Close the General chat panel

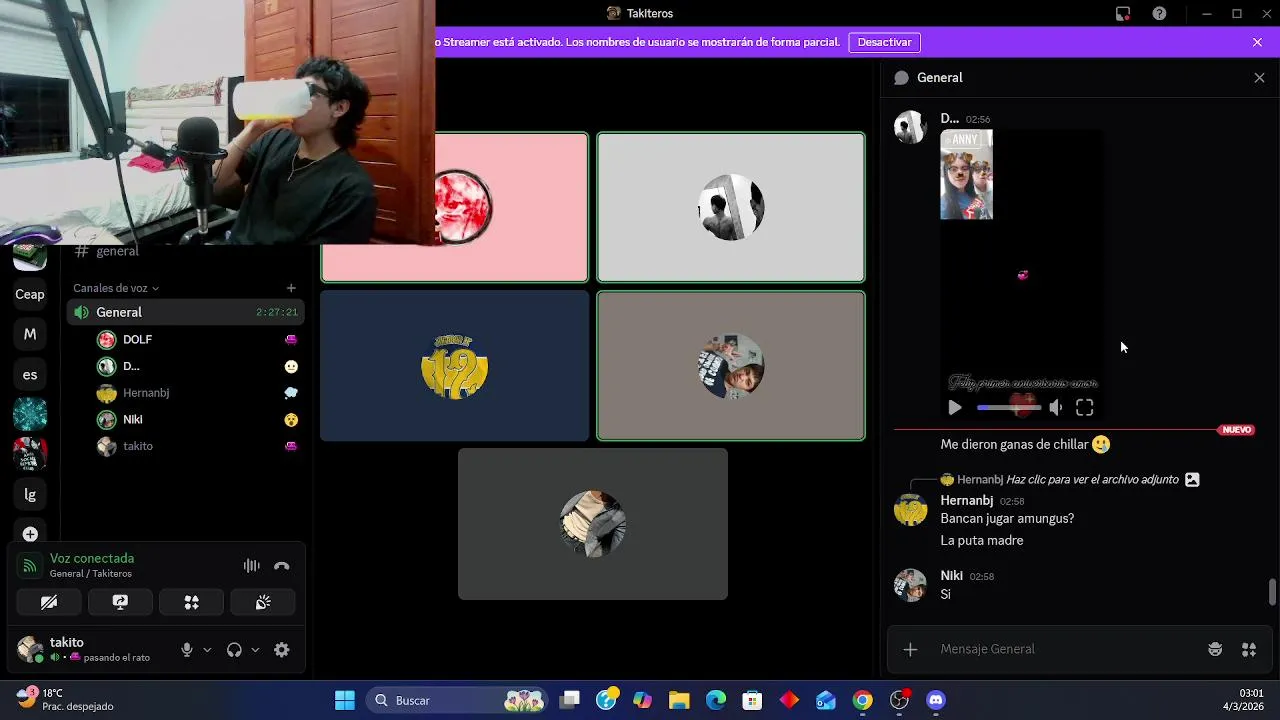tap(1259, 78)
